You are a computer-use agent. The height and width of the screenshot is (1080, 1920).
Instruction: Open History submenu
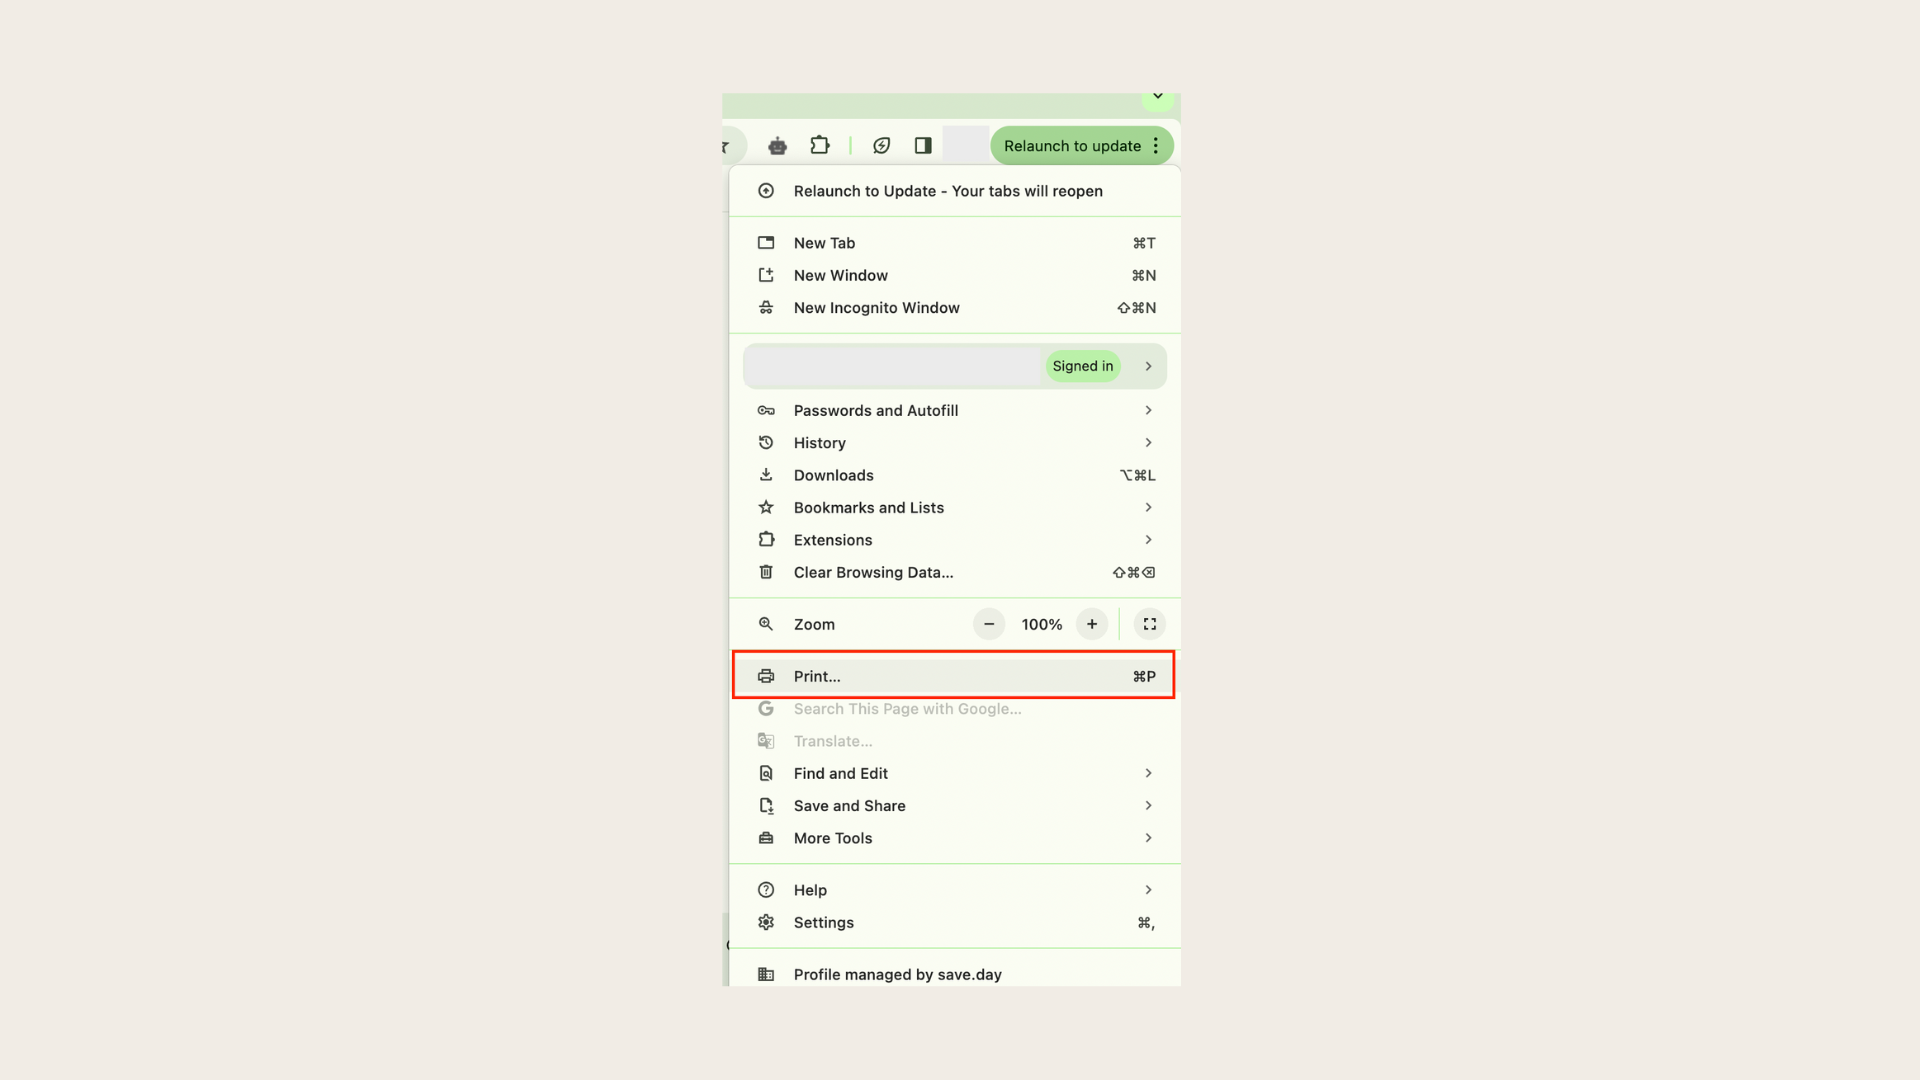(1147, 442)
